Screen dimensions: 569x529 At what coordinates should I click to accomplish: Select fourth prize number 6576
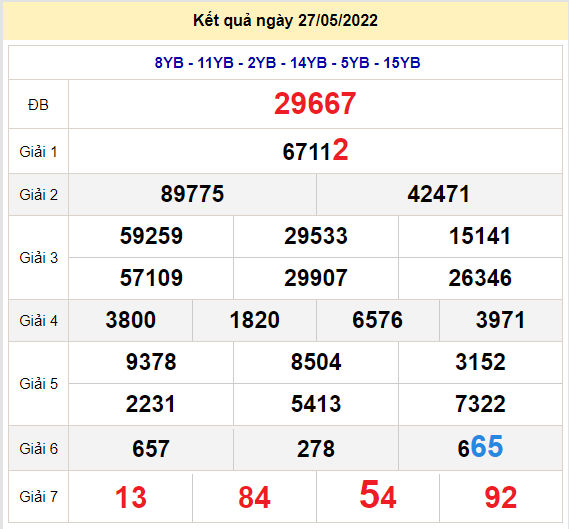click(x=377, y=320)
